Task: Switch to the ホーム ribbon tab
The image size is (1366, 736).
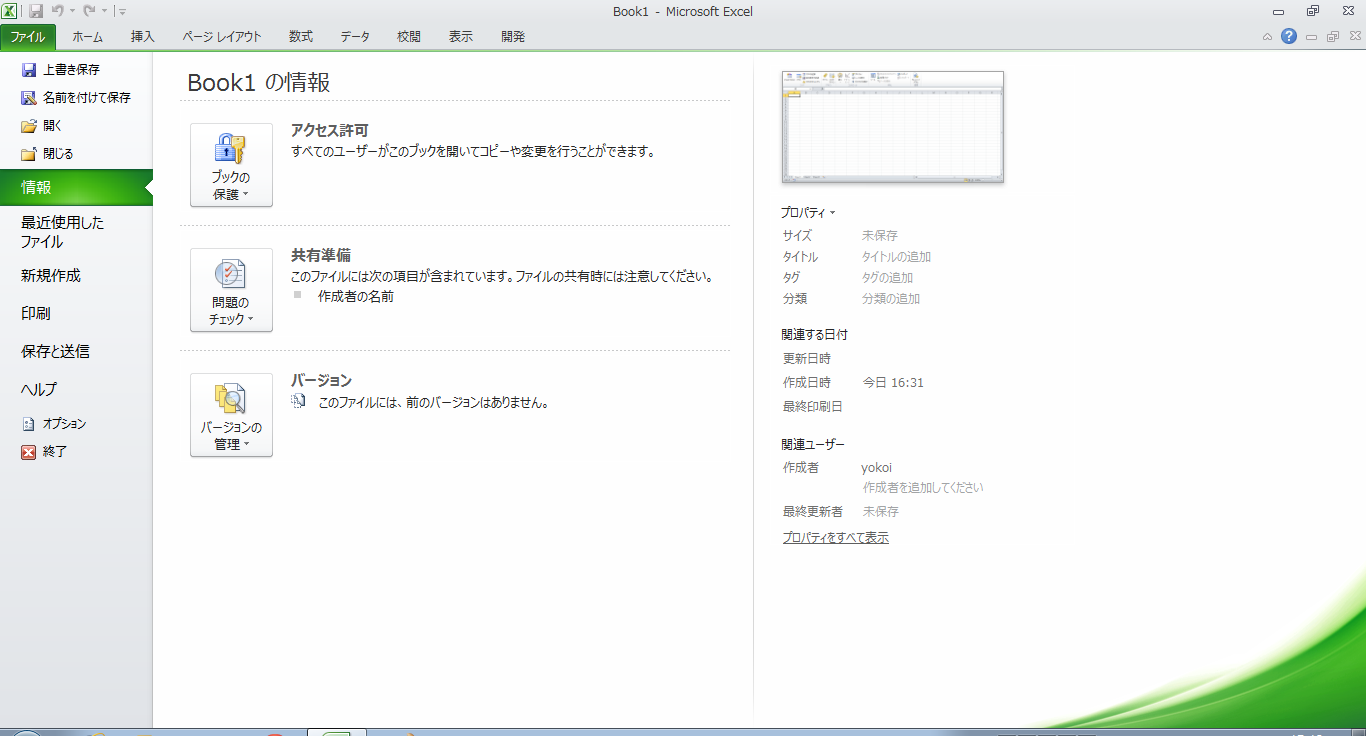Action: coord(87,37)
